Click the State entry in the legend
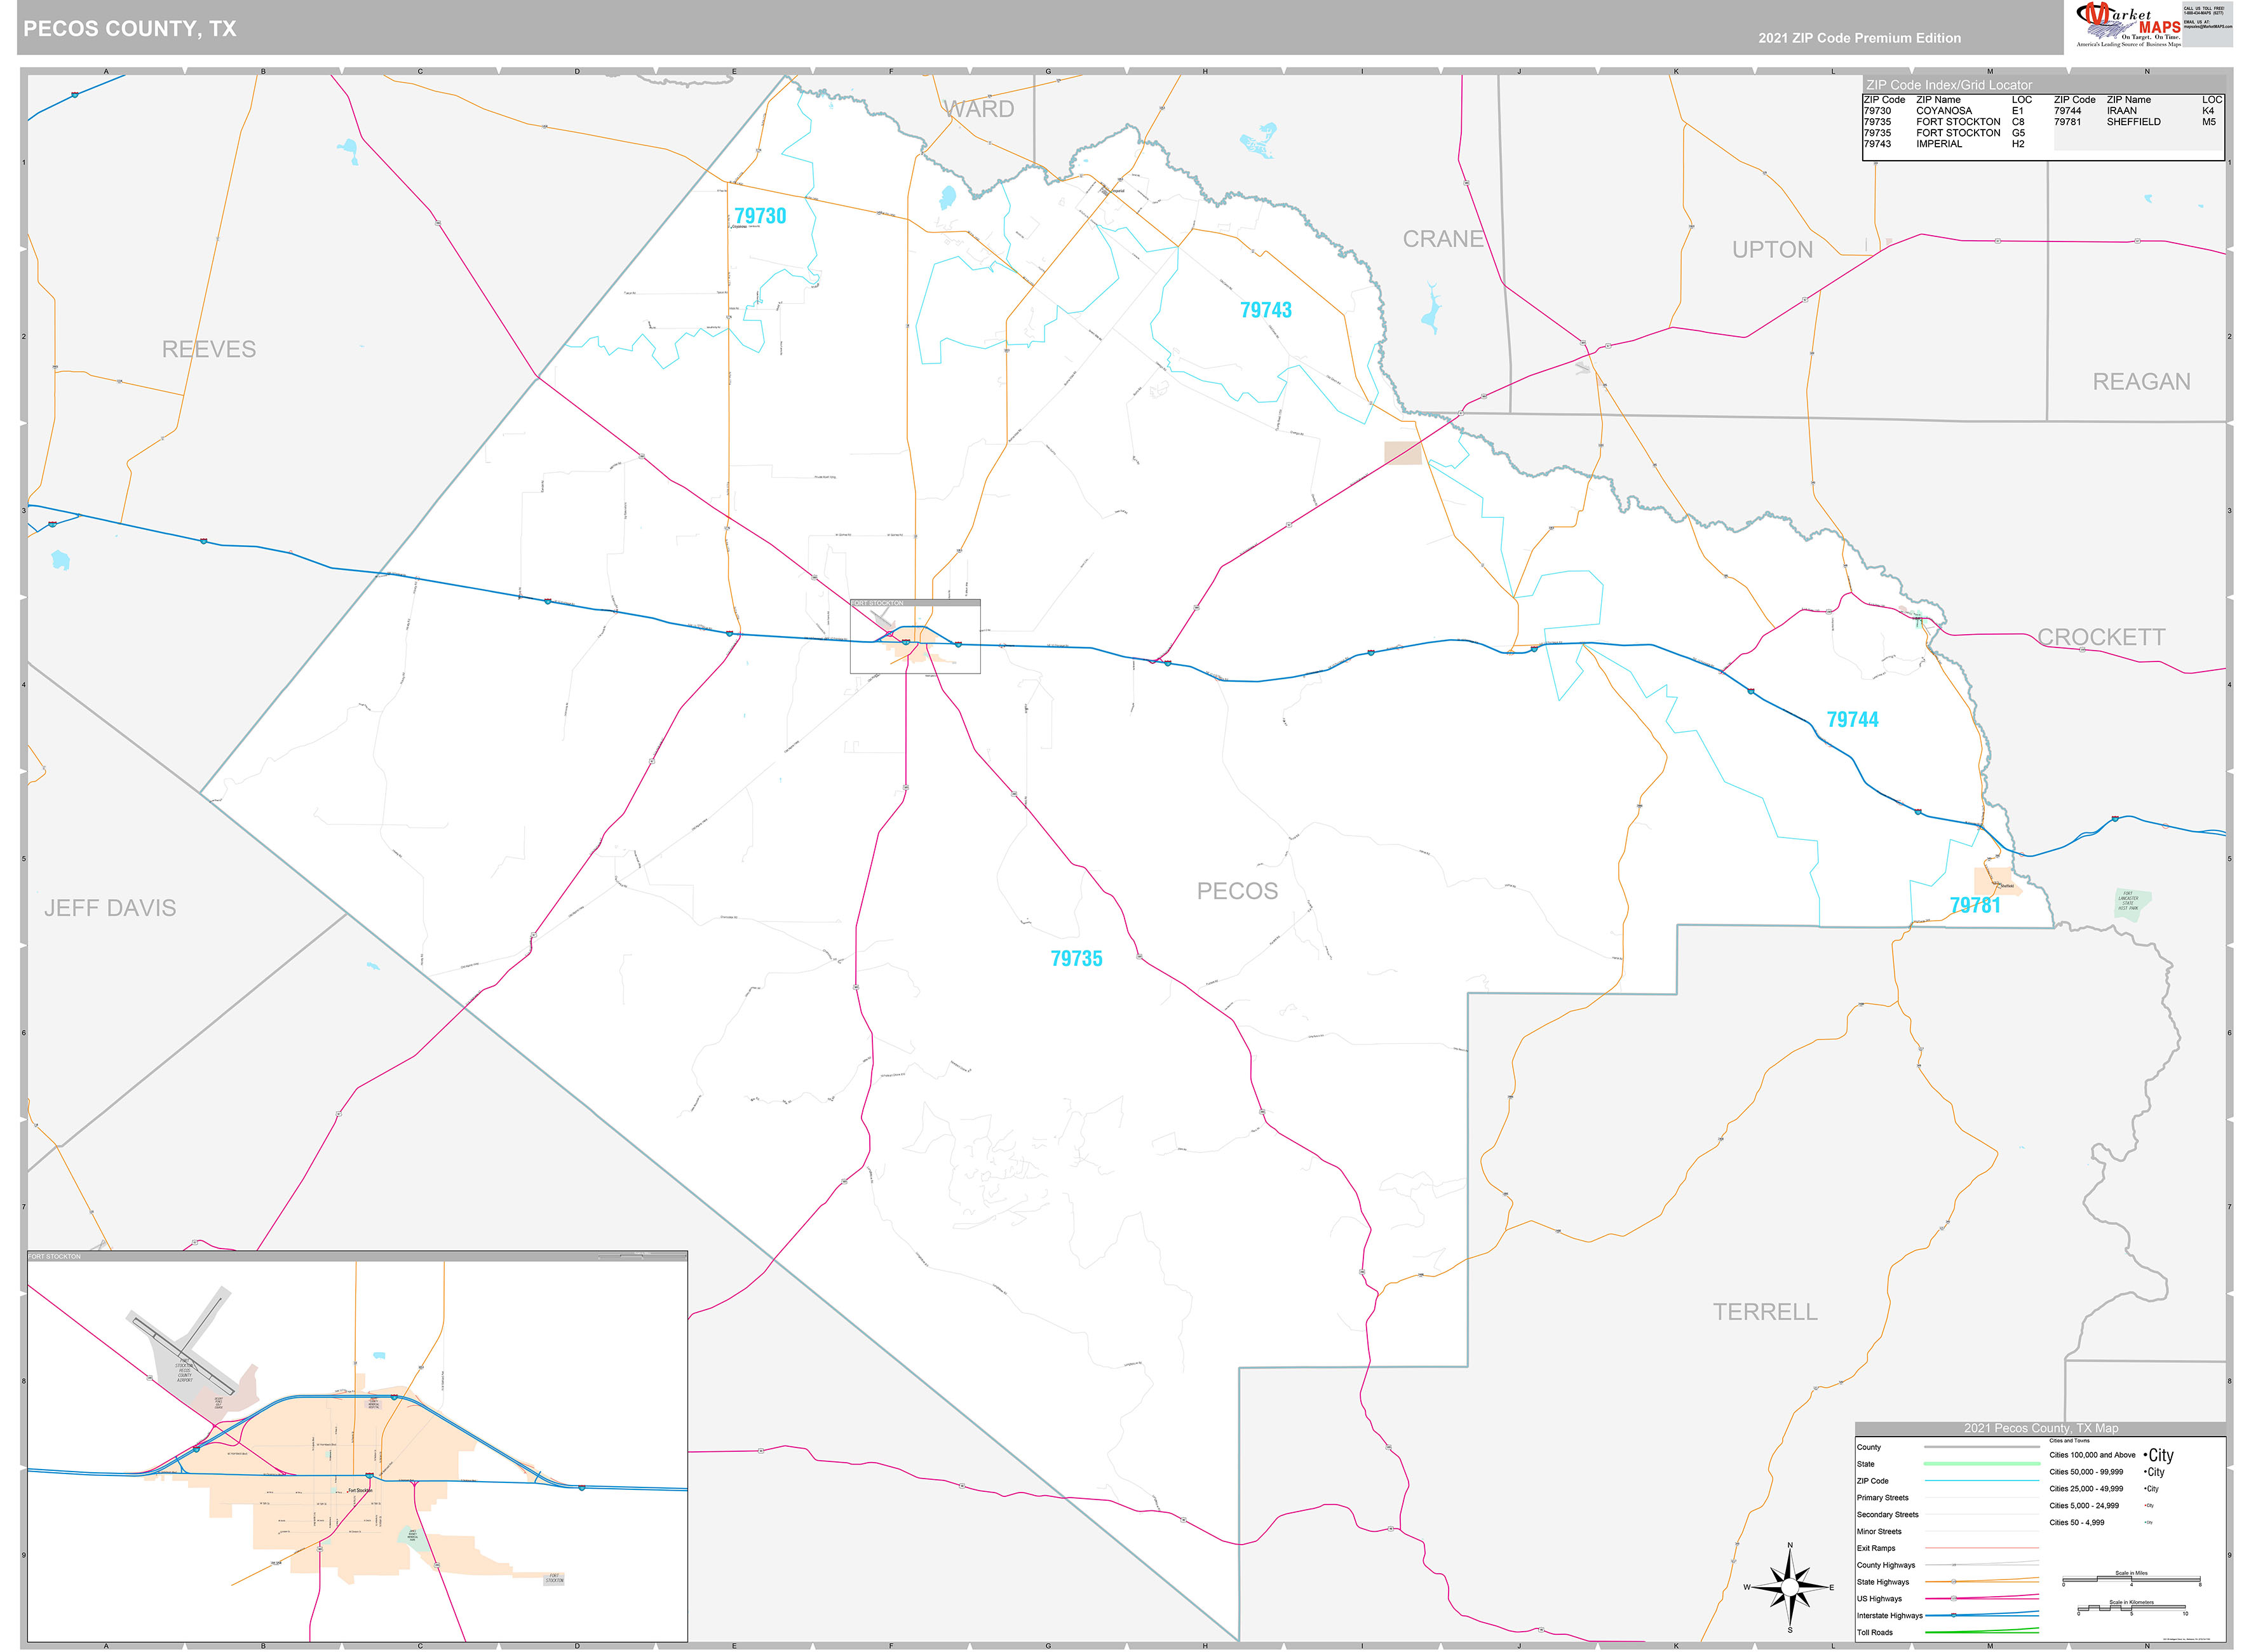Viewport: 2251px width, 1652px height. tap(1866, 1464)
